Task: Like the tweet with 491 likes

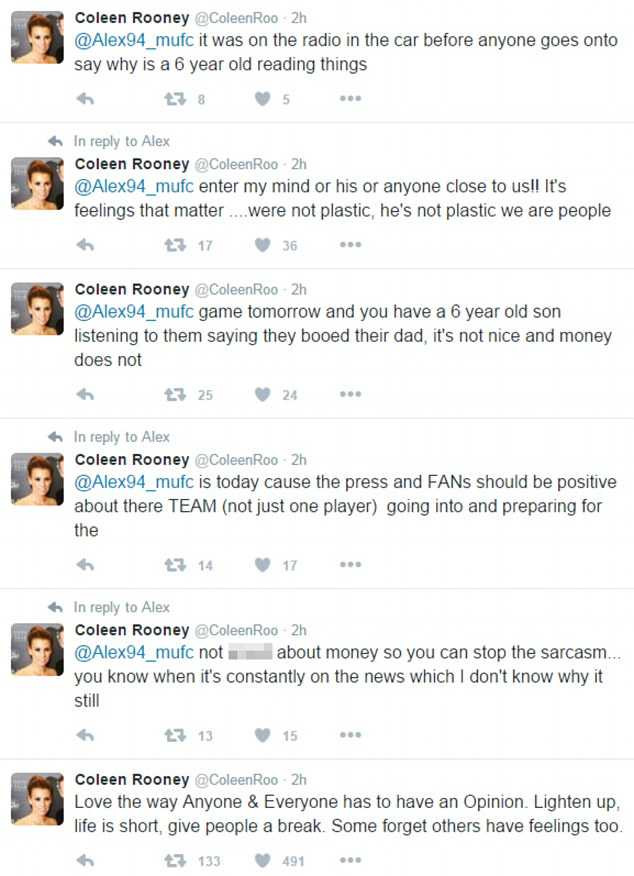Action: pos(263,860)
